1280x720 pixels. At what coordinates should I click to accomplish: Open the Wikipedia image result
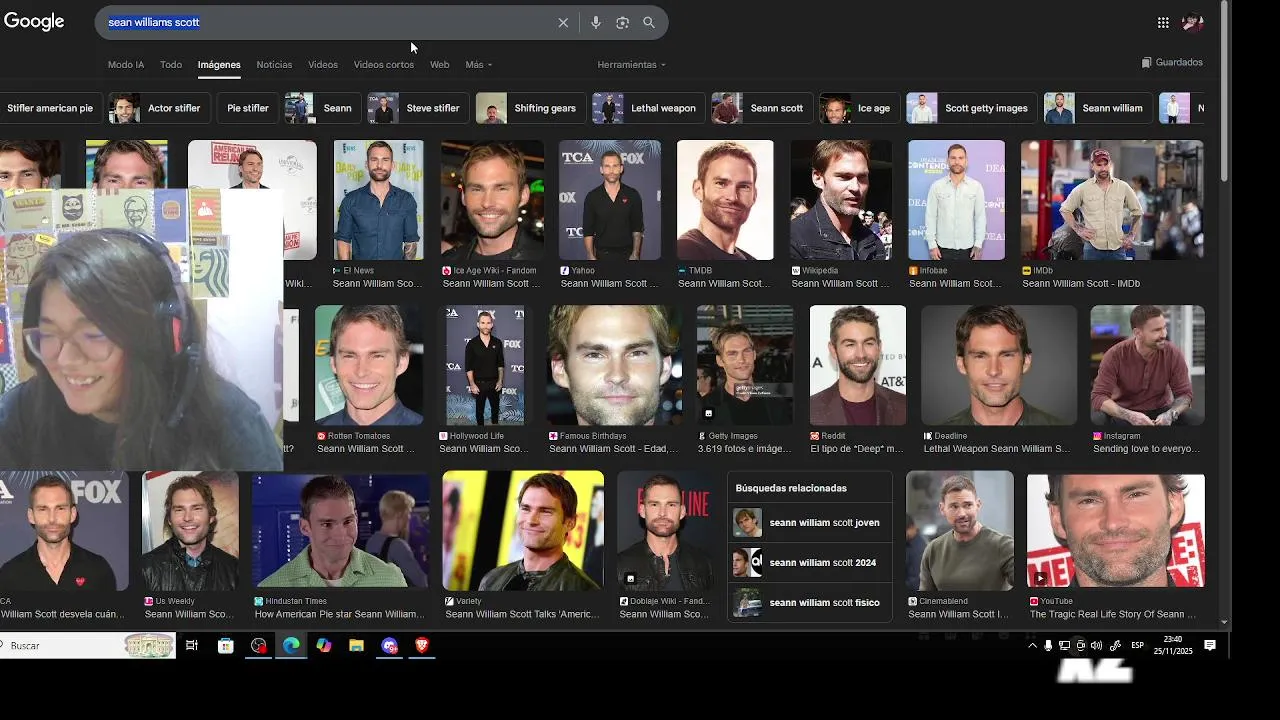pos(841,200)
